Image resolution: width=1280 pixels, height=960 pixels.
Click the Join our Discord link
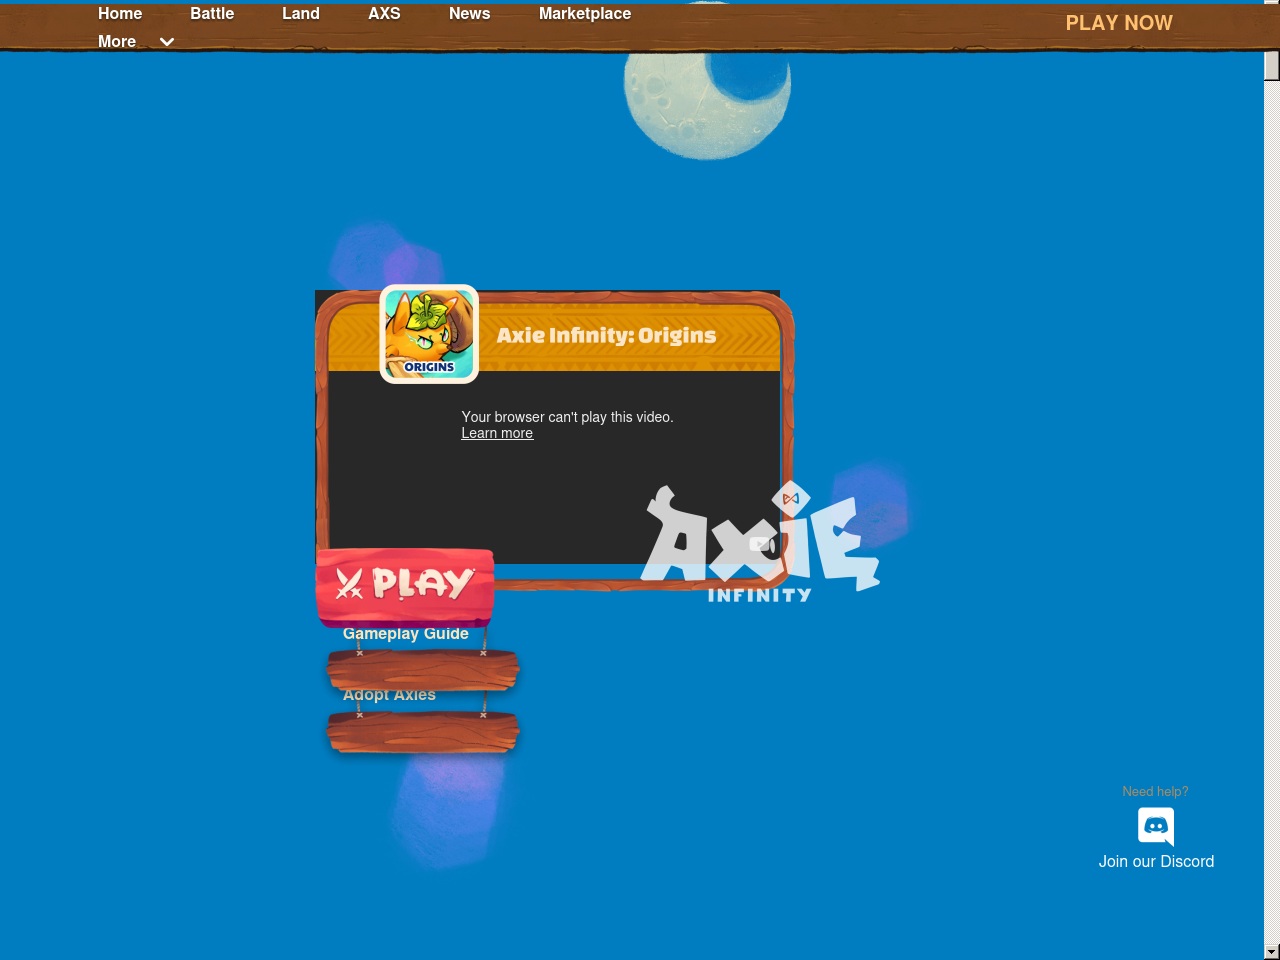(x=1156, y=862)
